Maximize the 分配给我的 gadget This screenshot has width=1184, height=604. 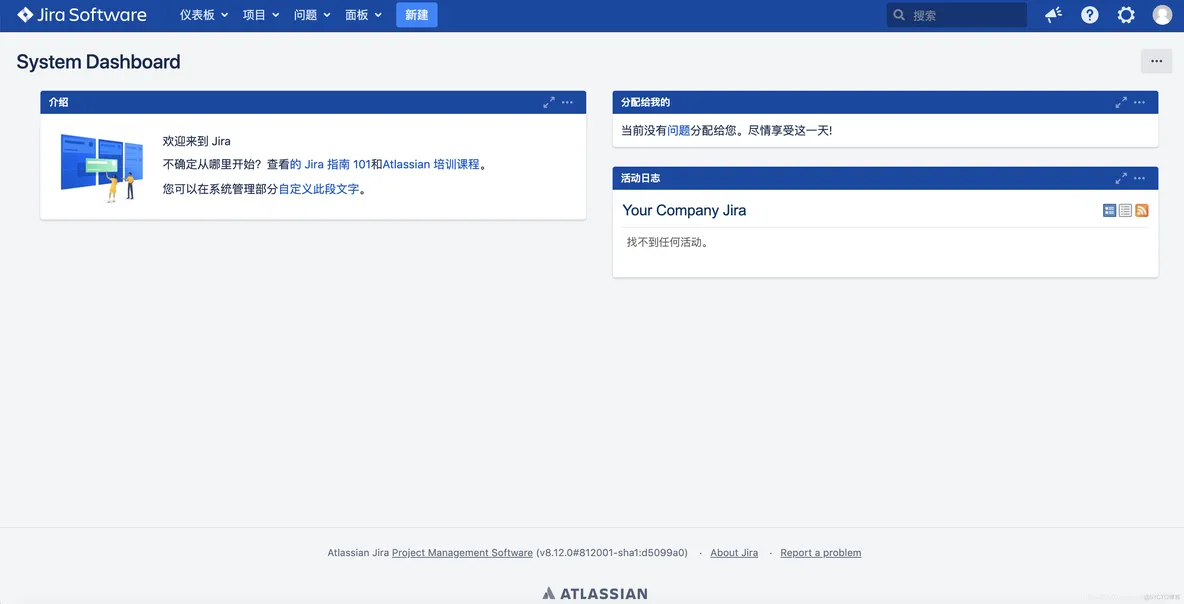[x=1121, y=102]
